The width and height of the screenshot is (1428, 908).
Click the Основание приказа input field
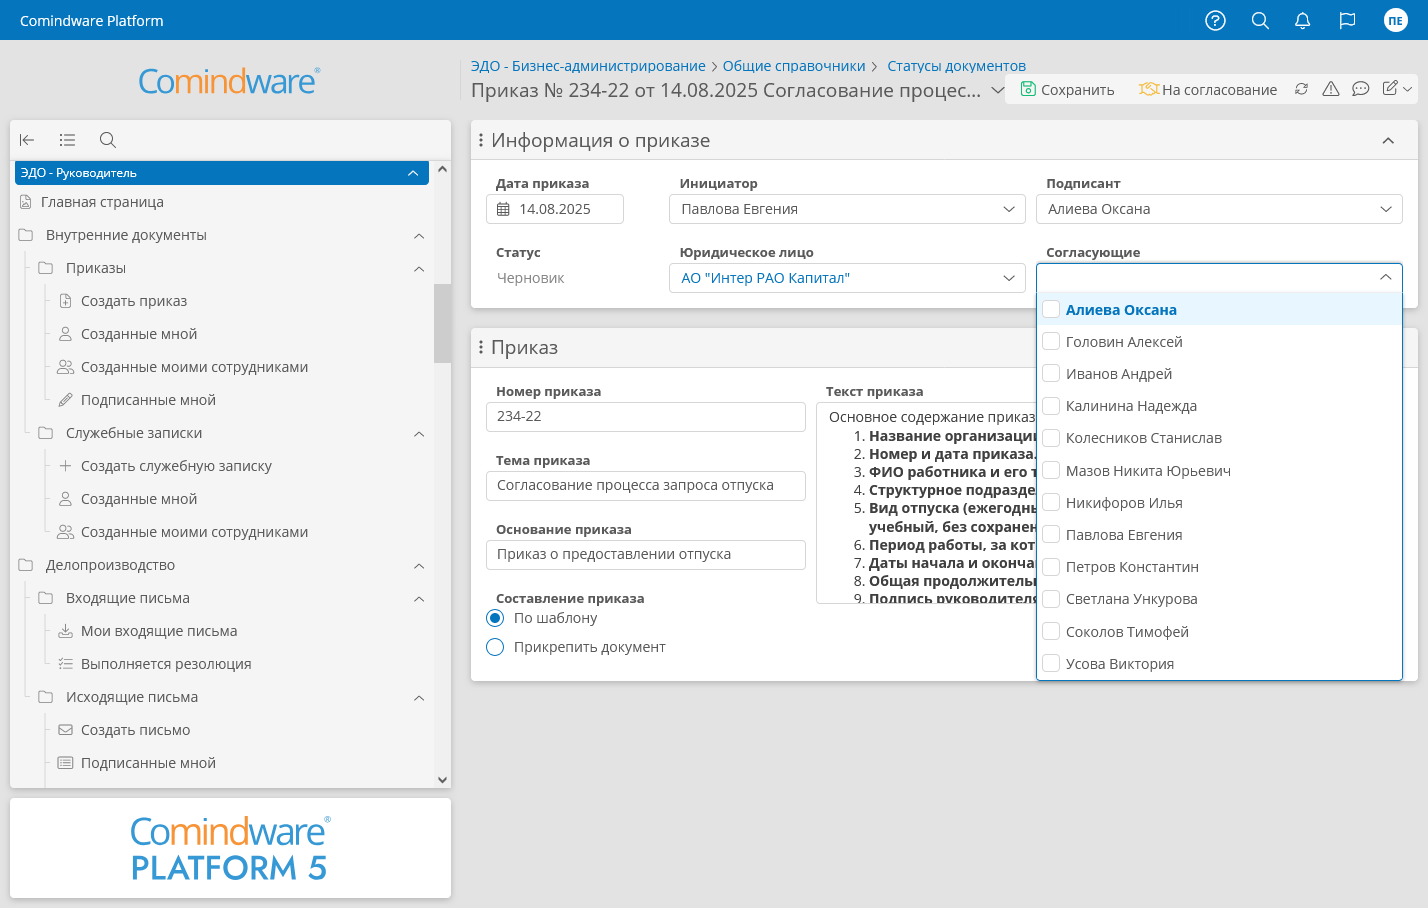(x=646, y=555)
